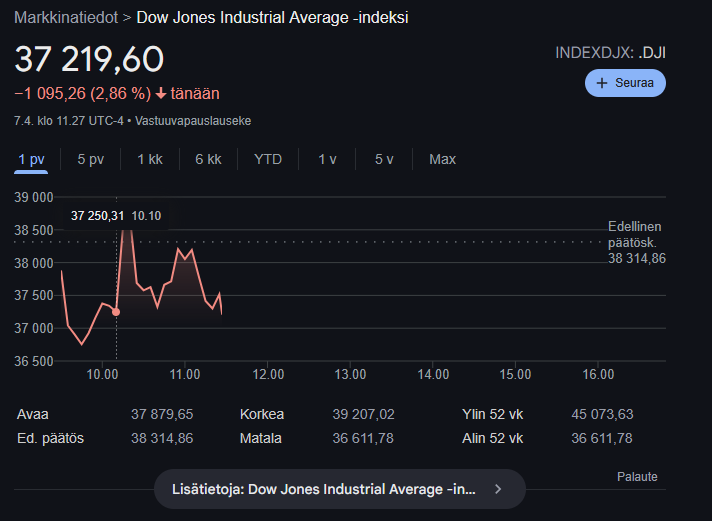Click the daily change -1 095,26 (2,86 %)
This screenshot has height=521, width=712.
[83, 94]
